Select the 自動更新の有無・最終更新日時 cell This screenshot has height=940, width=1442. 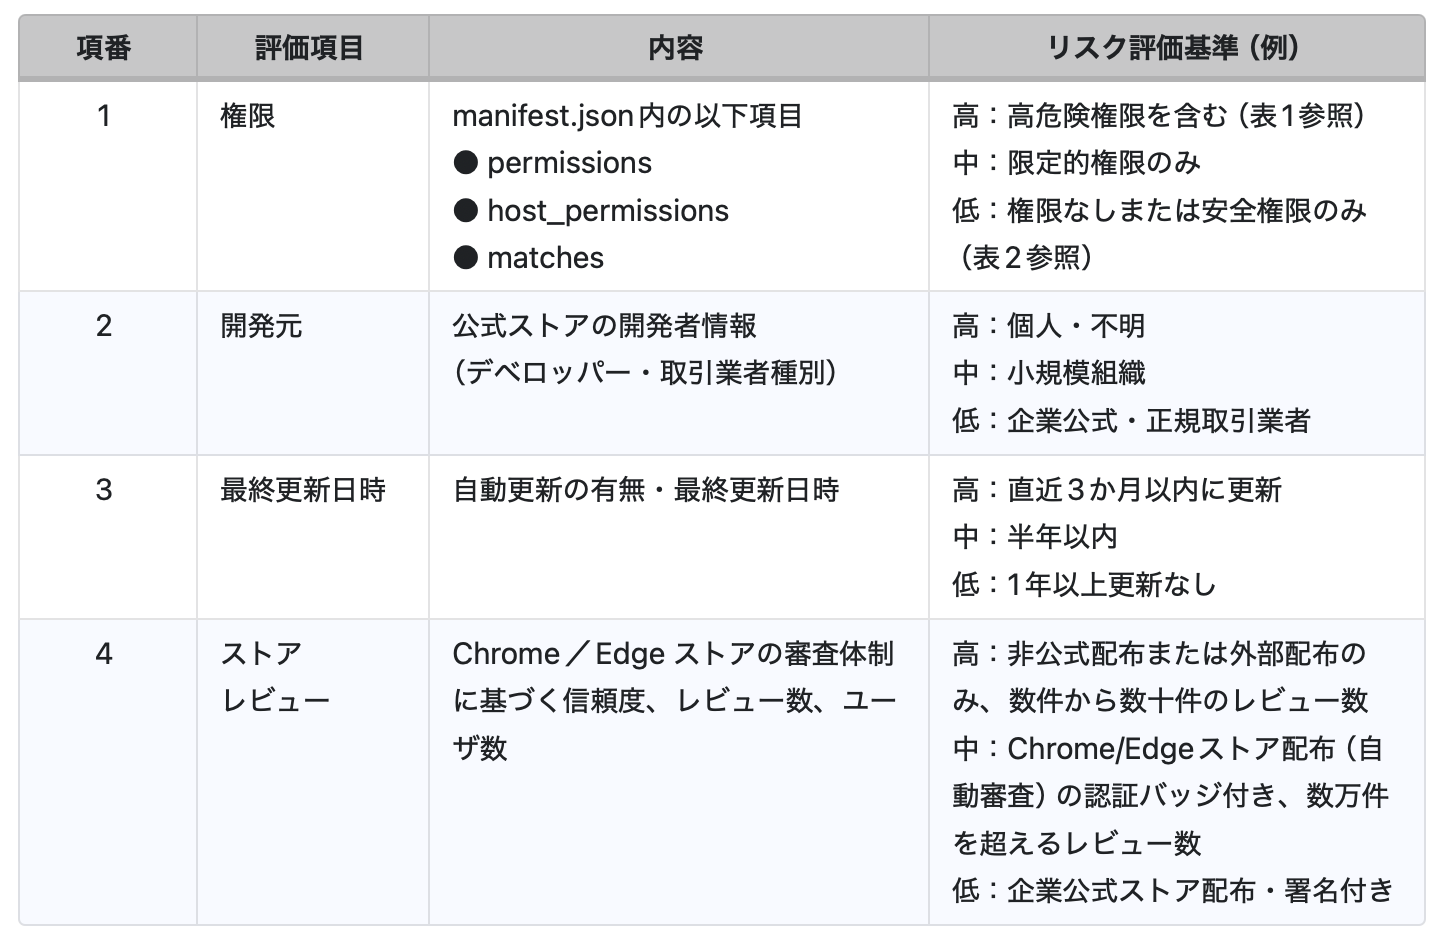[645, 490]
